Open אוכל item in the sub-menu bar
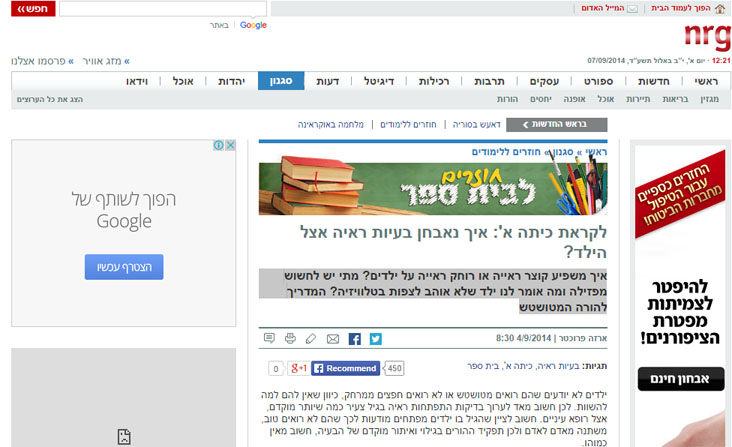This screenshot has height=447, width=732. pos(605,99)
